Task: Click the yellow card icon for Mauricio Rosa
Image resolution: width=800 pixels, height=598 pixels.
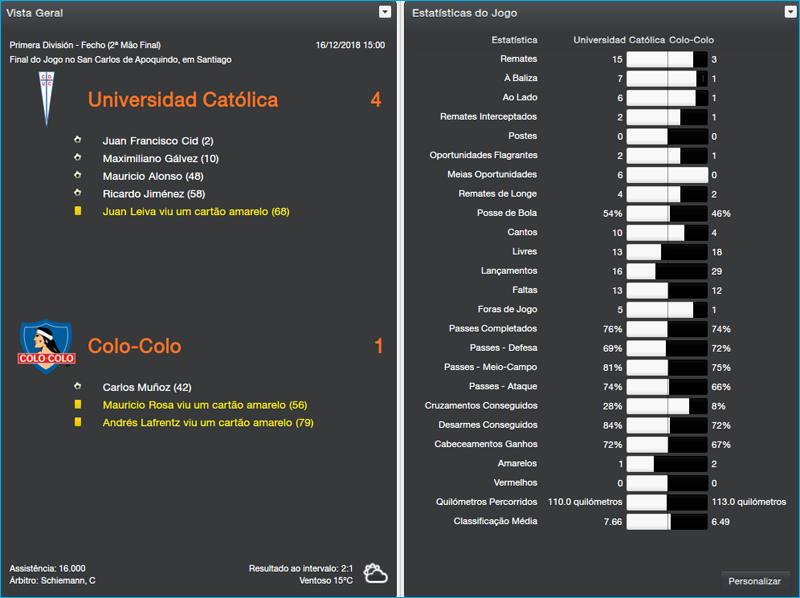Action: point(78,406)
